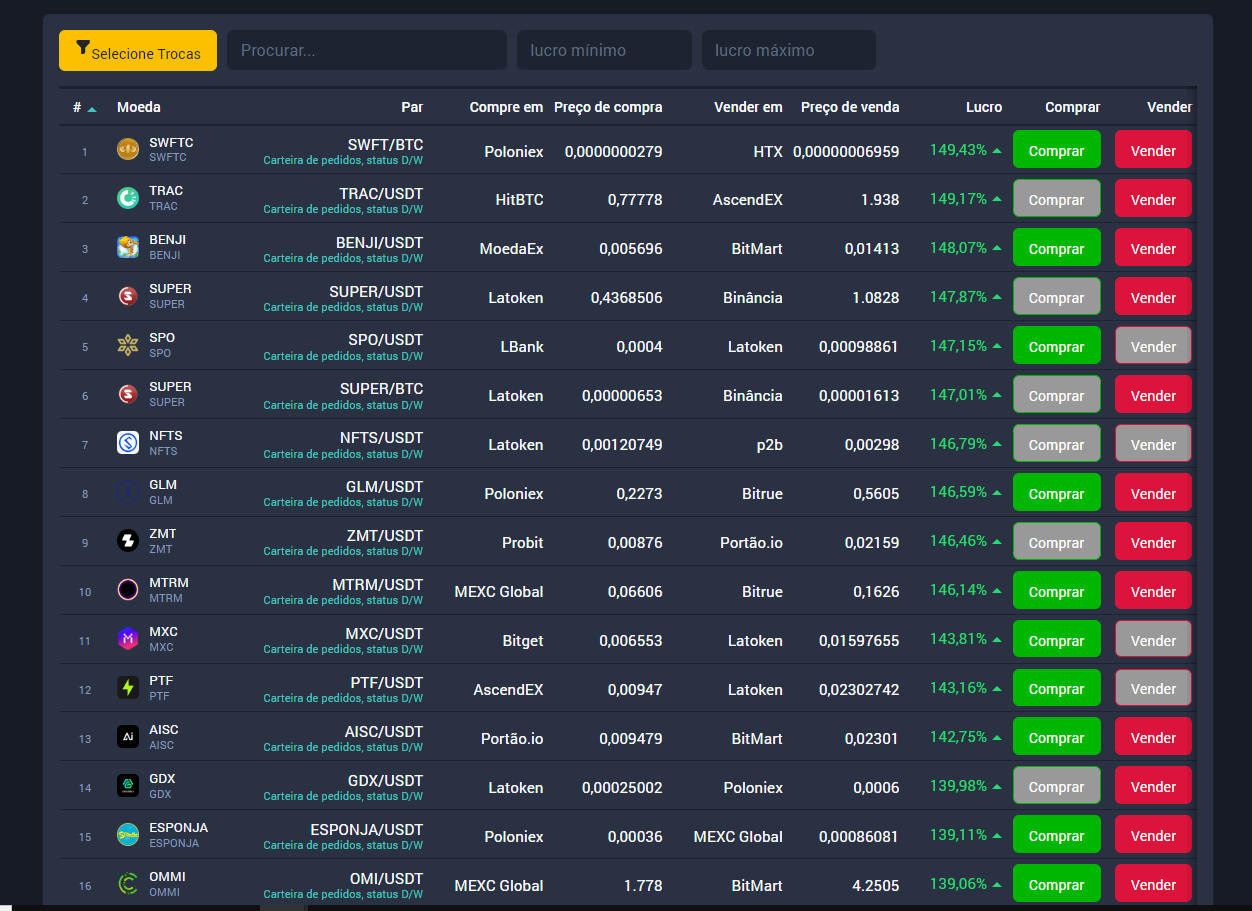Click the NFTS coin icon
1252x911 pixels.
pyautogui.click(x=128, y=443)
